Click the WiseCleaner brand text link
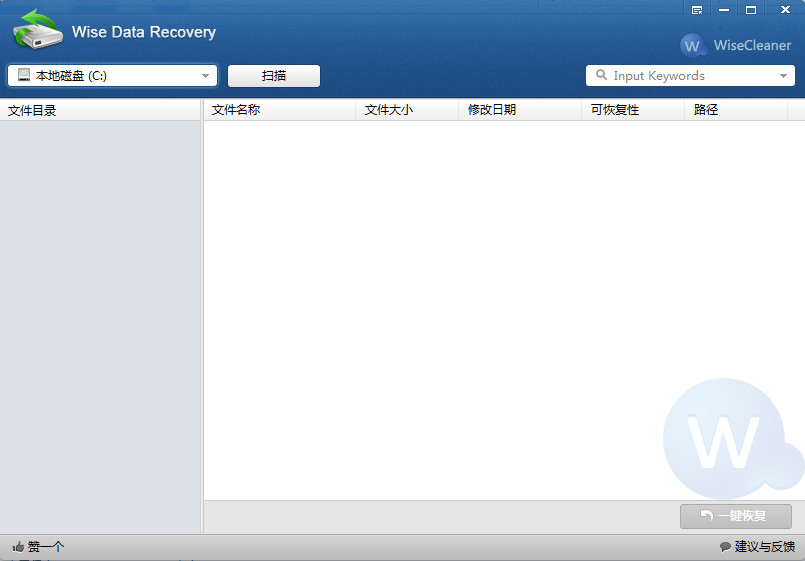 (752, 45)
